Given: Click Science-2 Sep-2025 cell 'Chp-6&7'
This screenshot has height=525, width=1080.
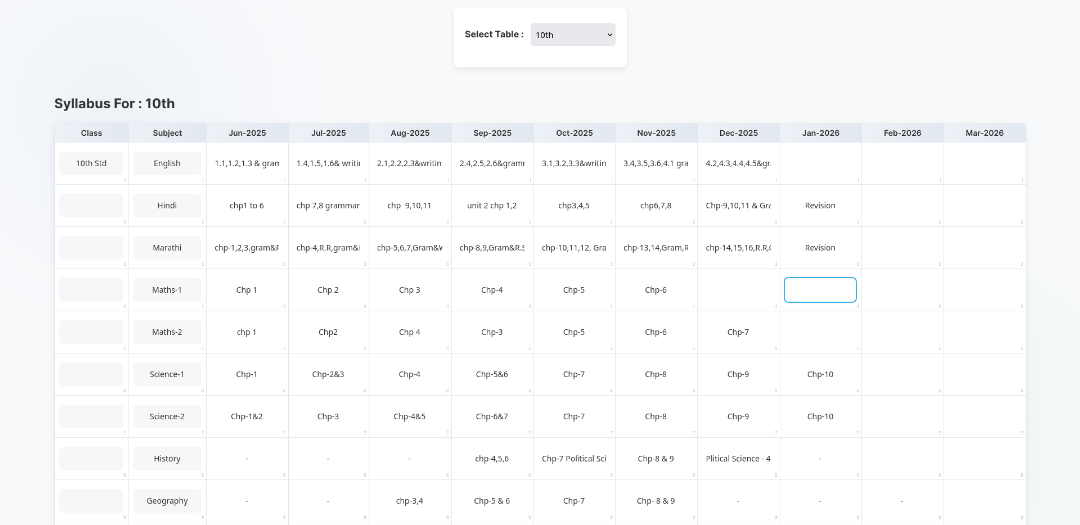Looking at the screenshot, I should (x=492, y=416).
